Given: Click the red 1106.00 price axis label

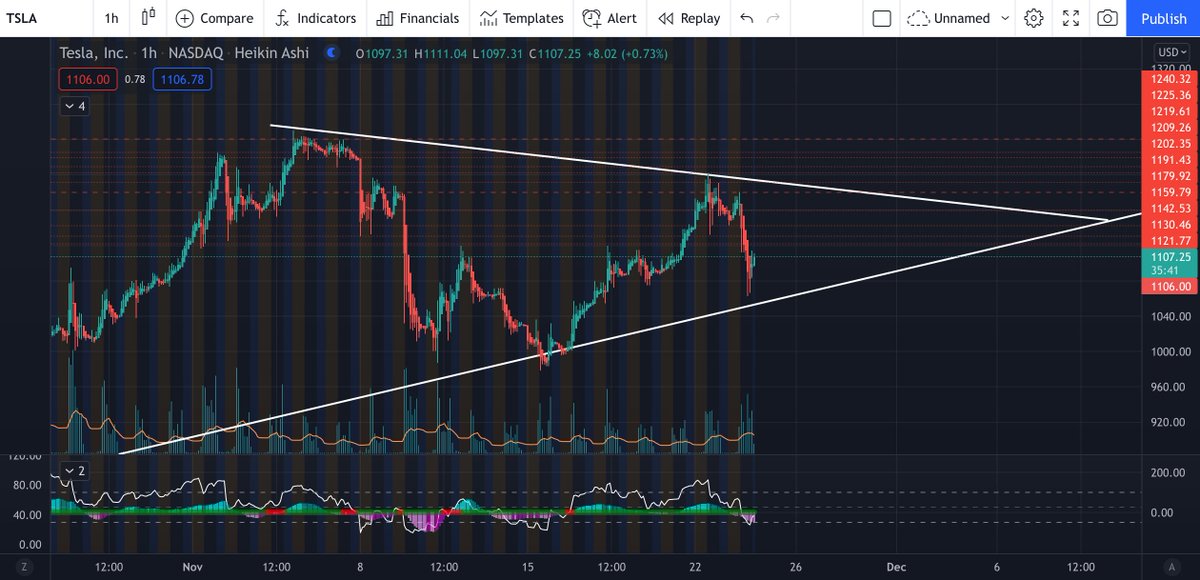Looking at the screenshot, I should point(1170,286).
